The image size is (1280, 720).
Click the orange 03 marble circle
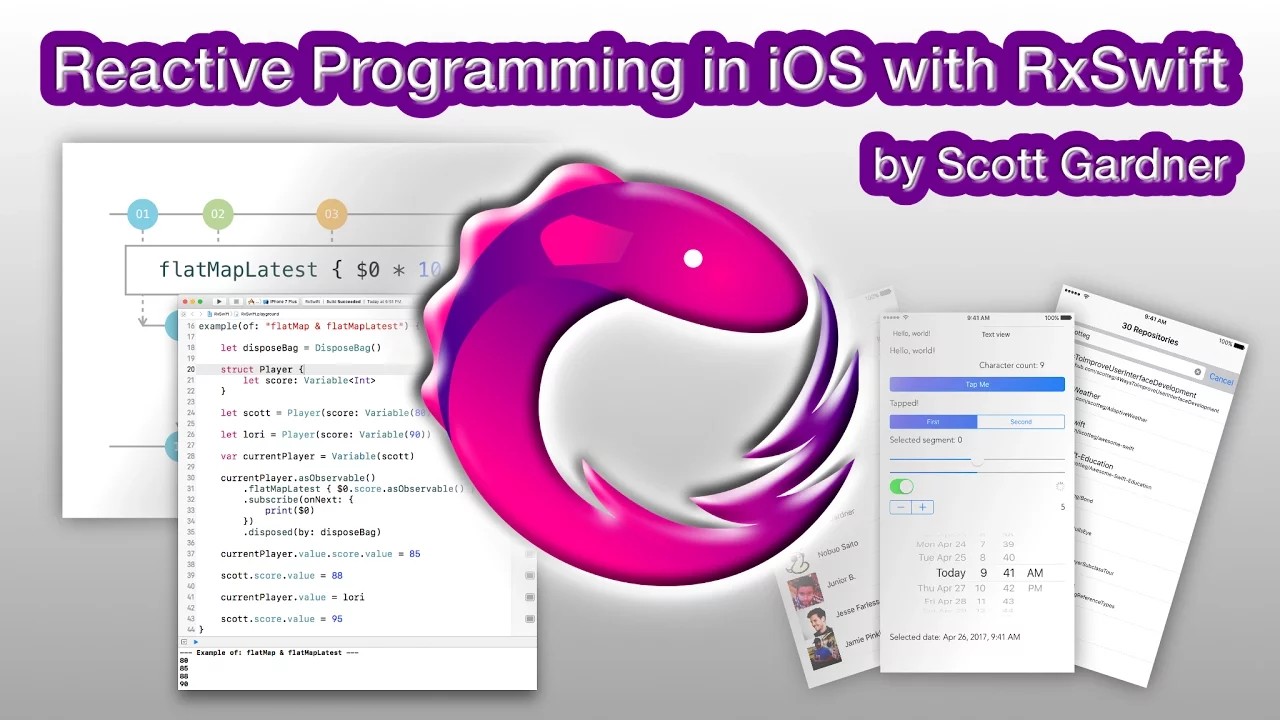coord(332,214)
